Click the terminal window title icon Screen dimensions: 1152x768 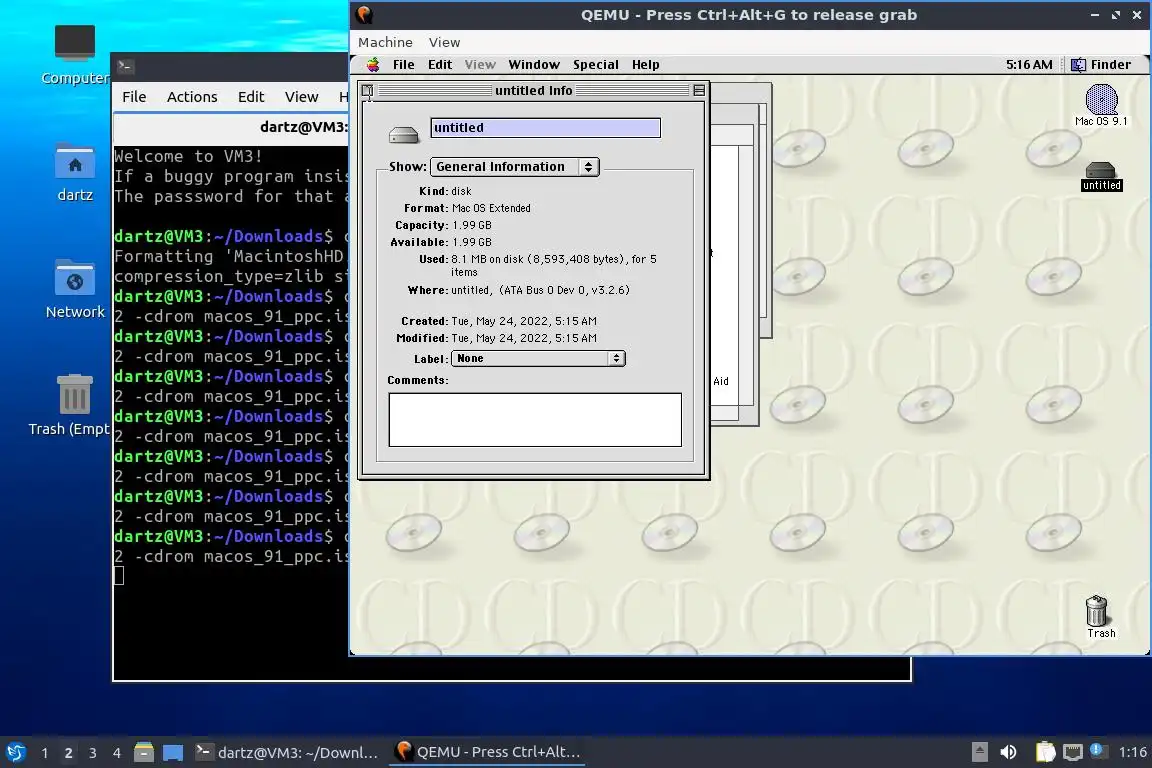[x=125, y=66]
